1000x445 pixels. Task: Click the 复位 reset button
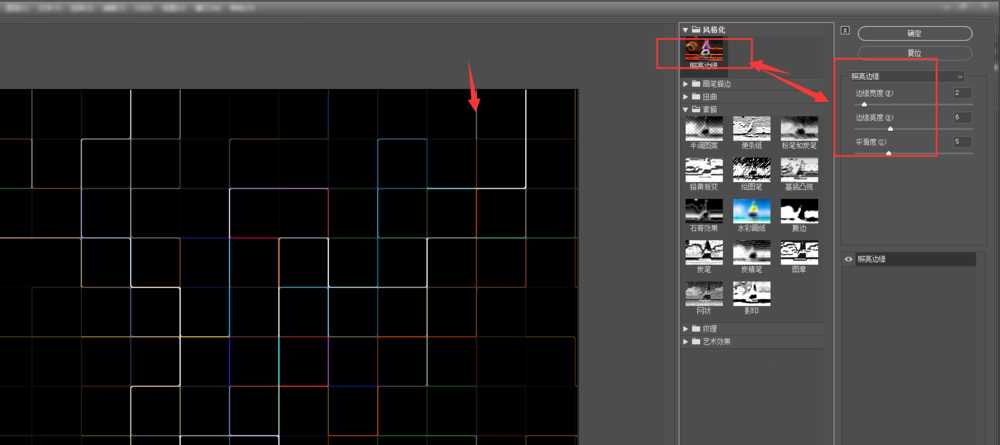click(x=914, y=52)
